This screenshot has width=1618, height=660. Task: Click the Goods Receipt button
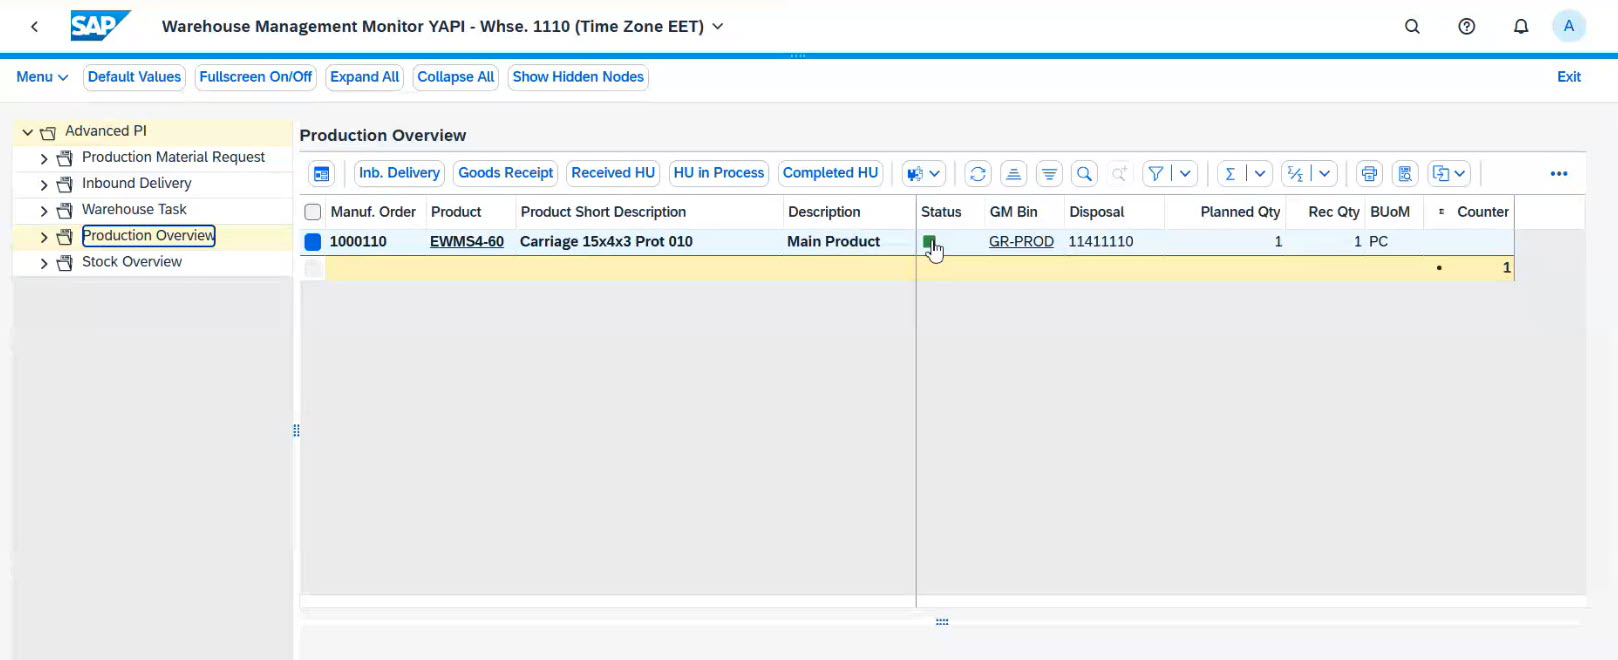[x=505, y=173]
